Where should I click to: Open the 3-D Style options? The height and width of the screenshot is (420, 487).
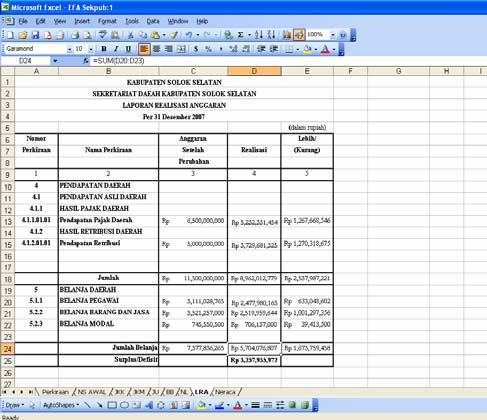tap(305, 405)
